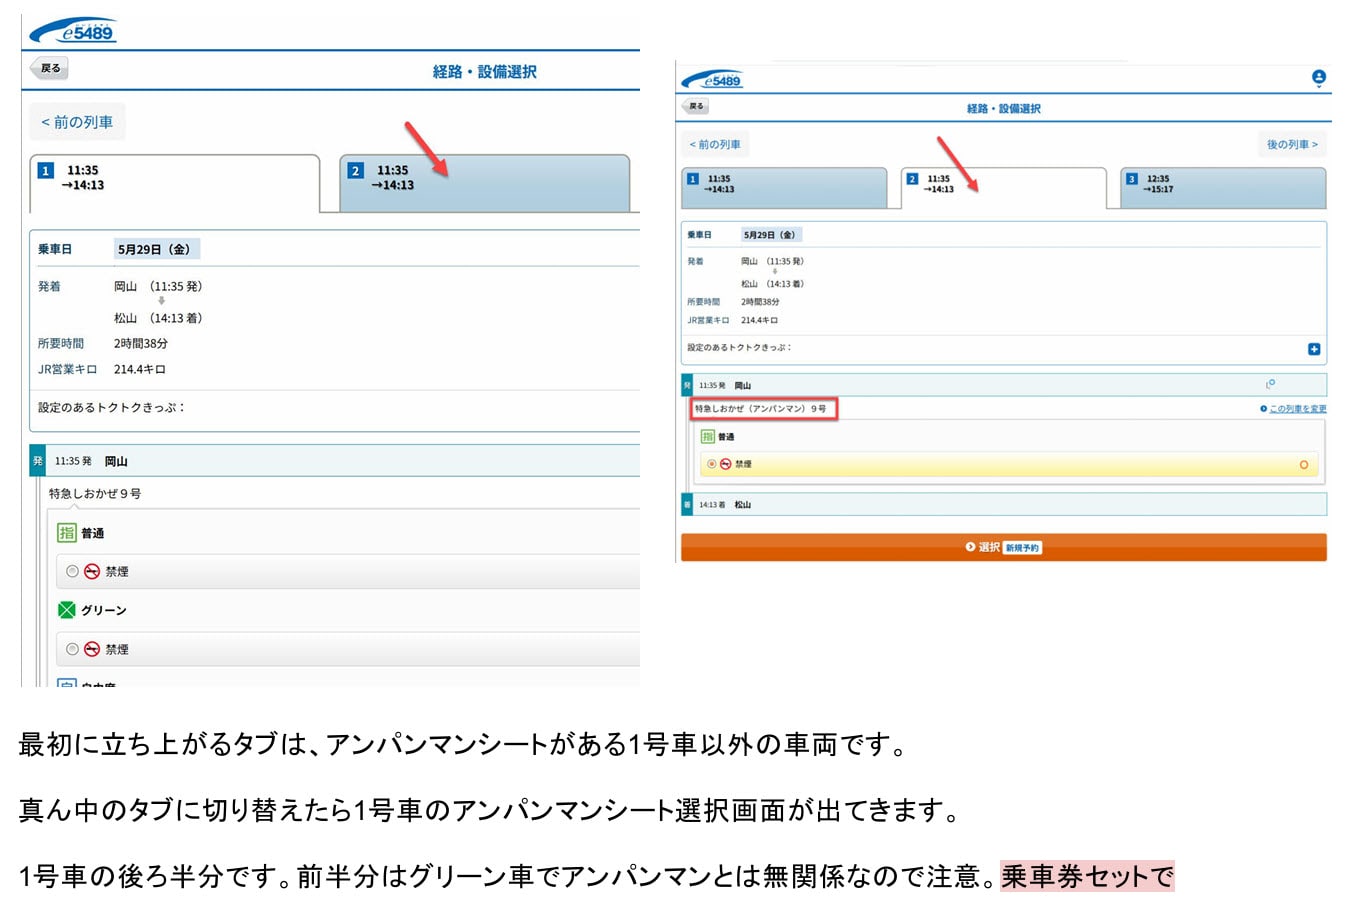Select the 禁煙 radio button under グリーン
Viewport: 1352px width, 903px height.
click(x=72, y=649)
